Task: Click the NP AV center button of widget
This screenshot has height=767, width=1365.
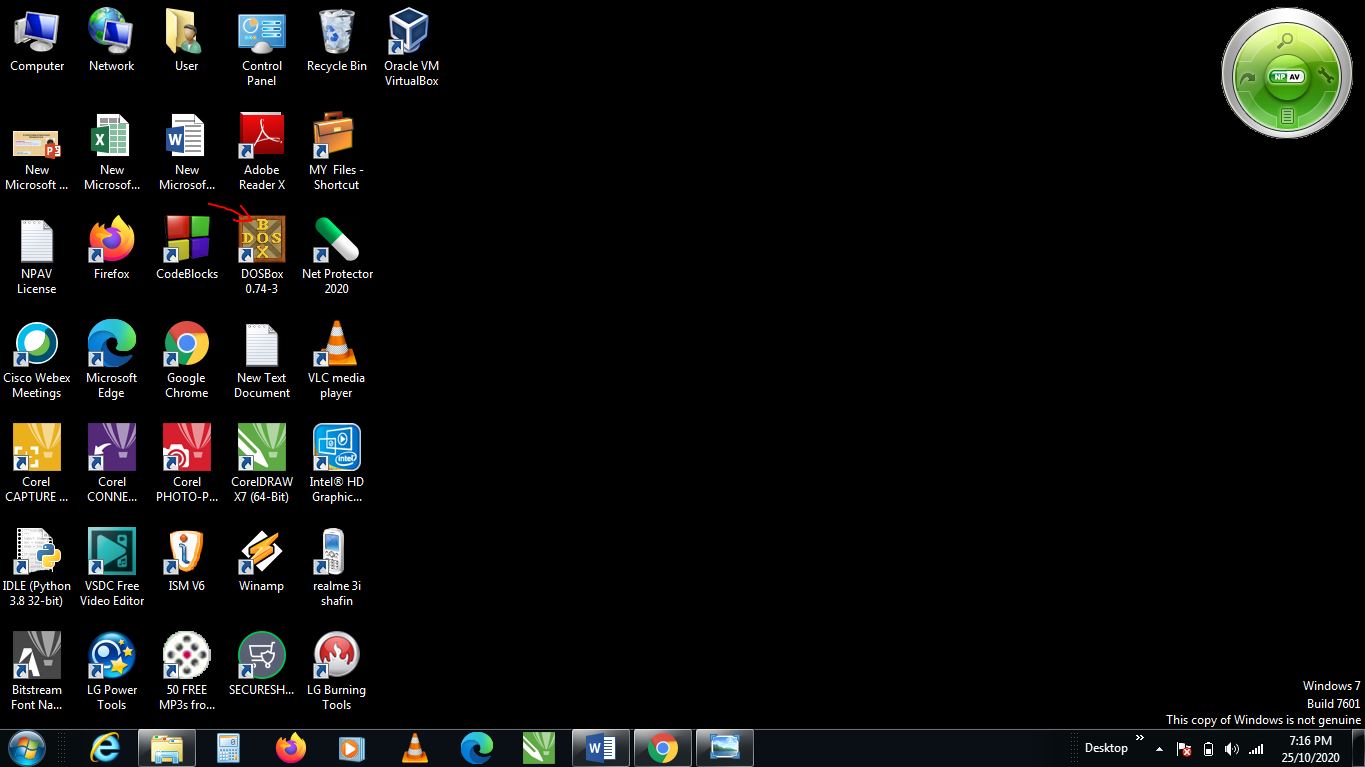Action: point(1286,76)
